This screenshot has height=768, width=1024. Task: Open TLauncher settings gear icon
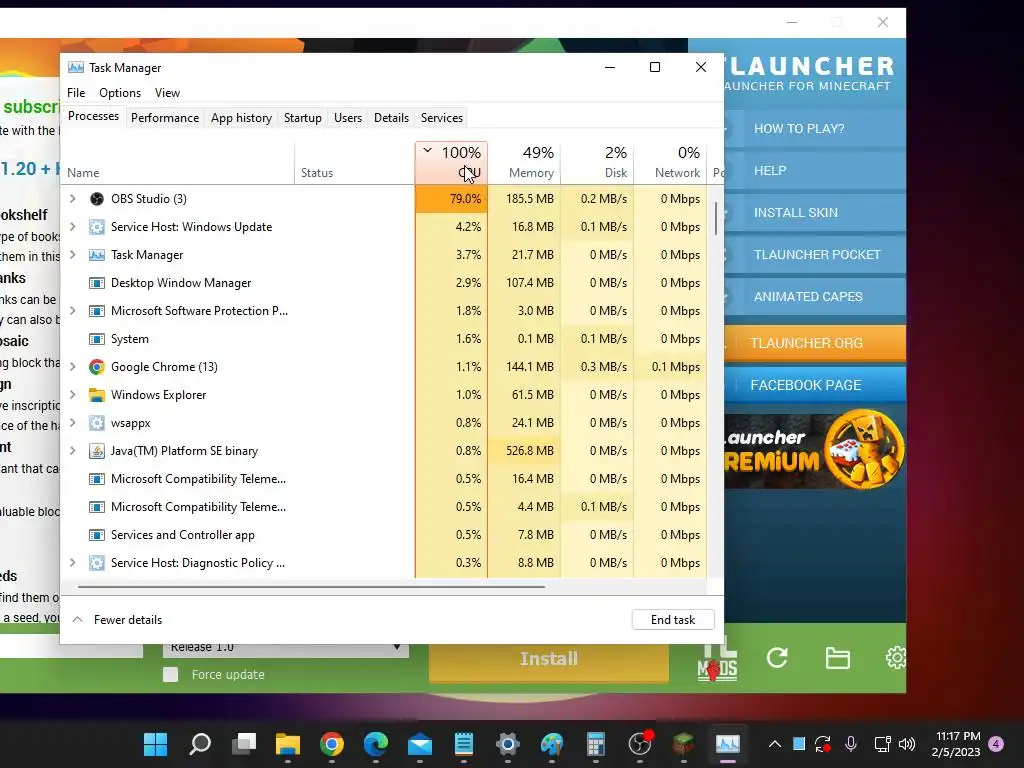(x=895, y=658)
